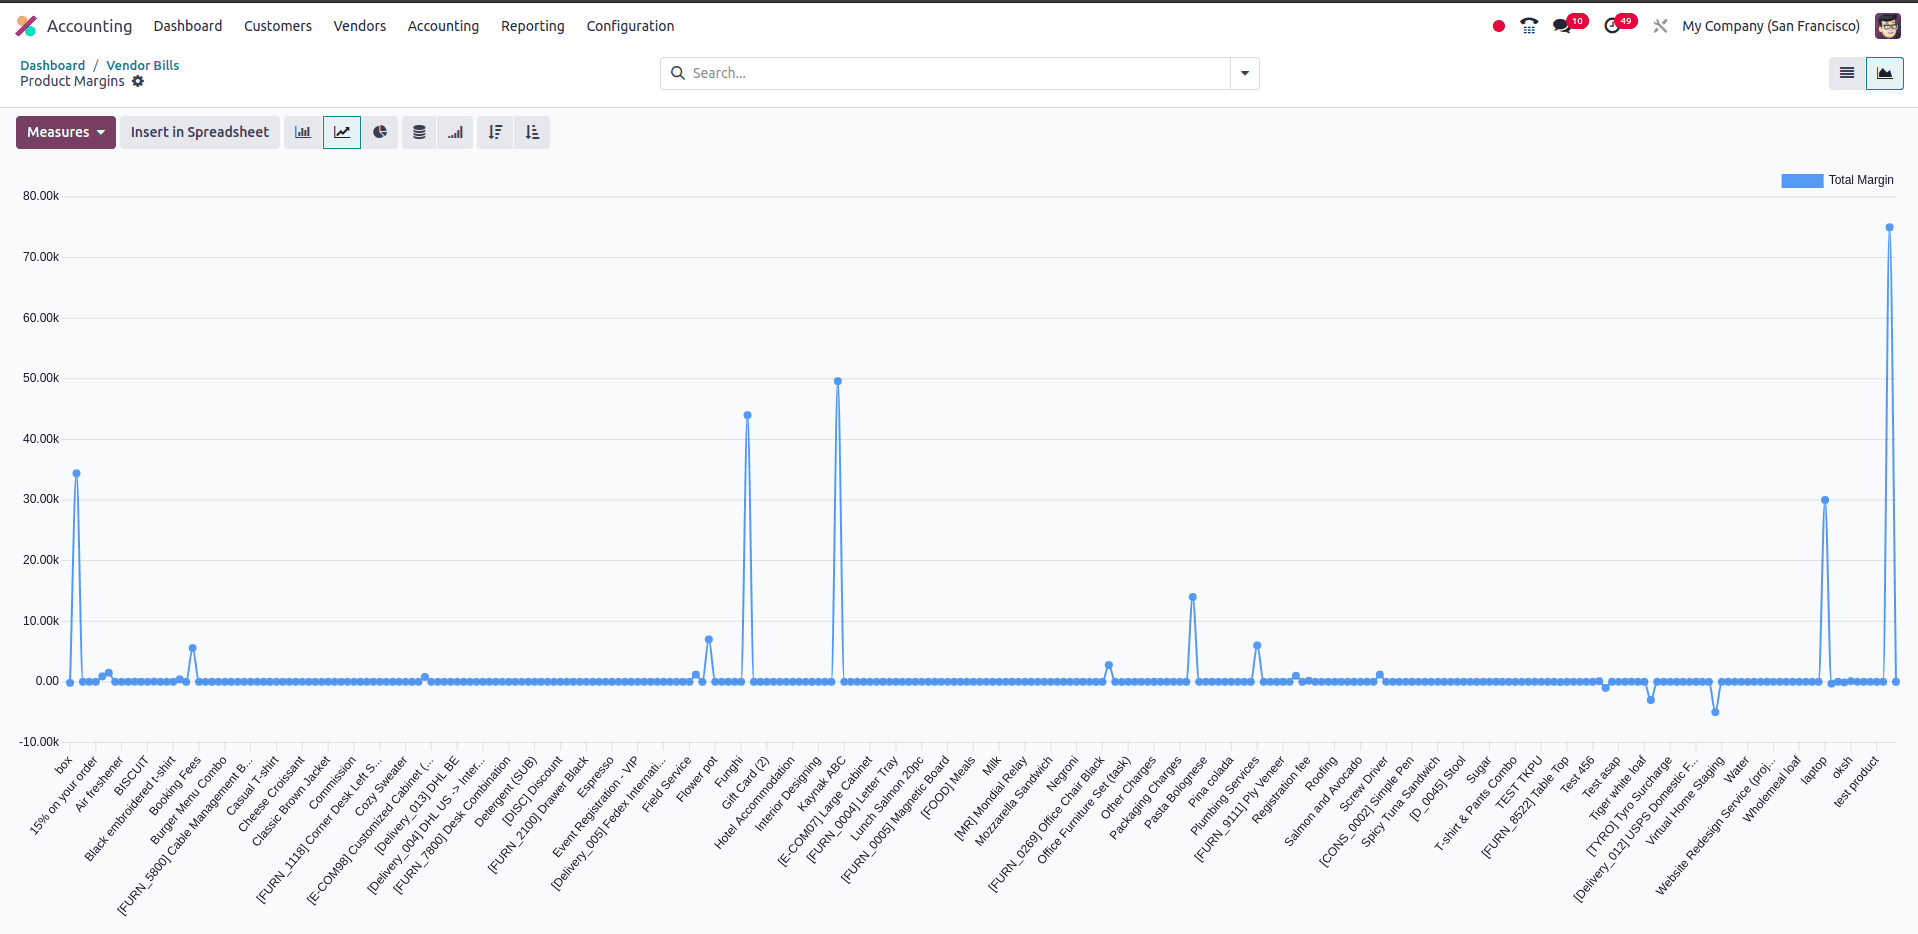The height and width of the screenshot is (934, 1918).
Task: Open the Vendors menu
Action: [x=360, y=26]
